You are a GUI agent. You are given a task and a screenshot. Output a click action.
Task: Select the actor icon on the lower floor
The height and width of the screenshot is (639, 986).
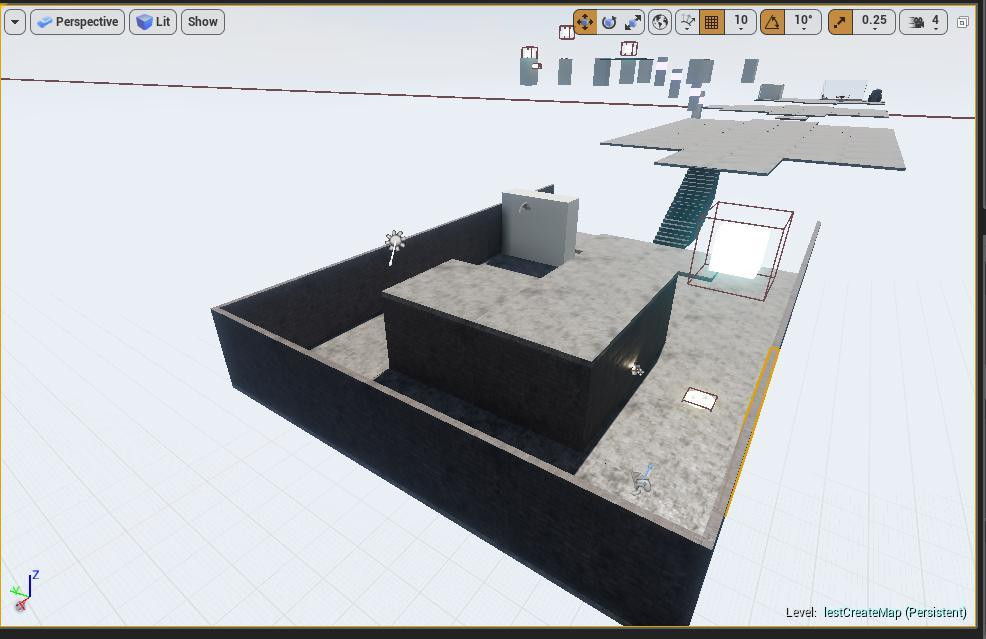coord(642,479)
